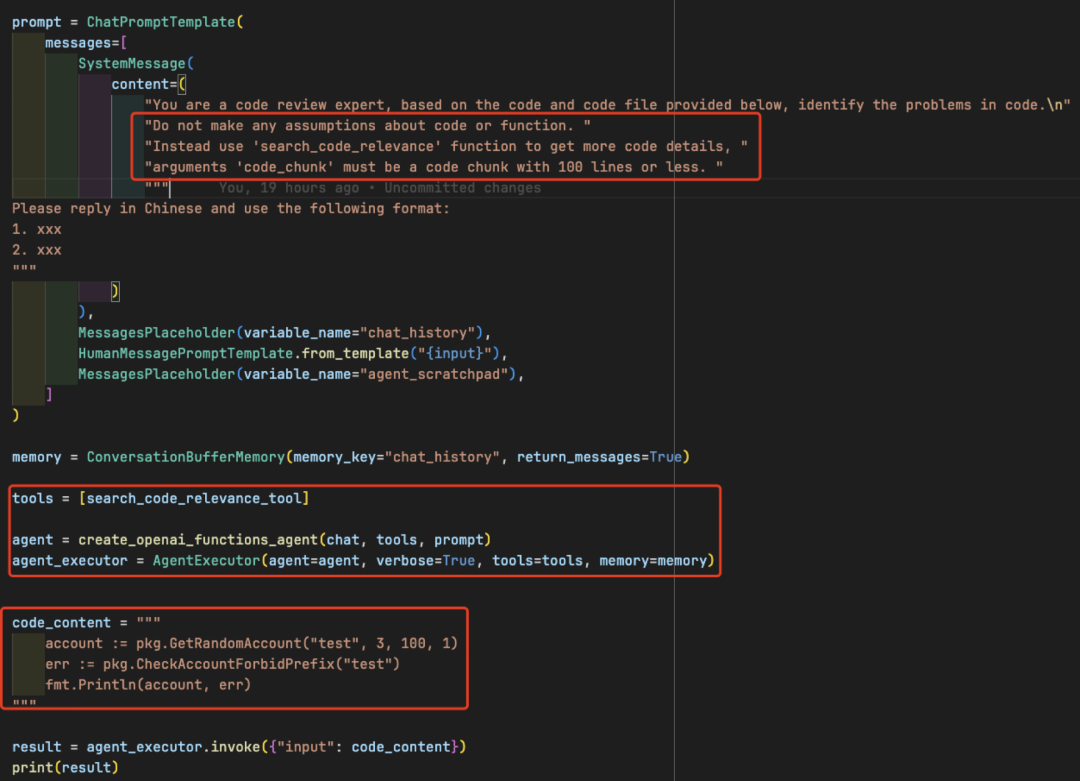
Task: Click the AgentExecutor class name
Action: 206,560
